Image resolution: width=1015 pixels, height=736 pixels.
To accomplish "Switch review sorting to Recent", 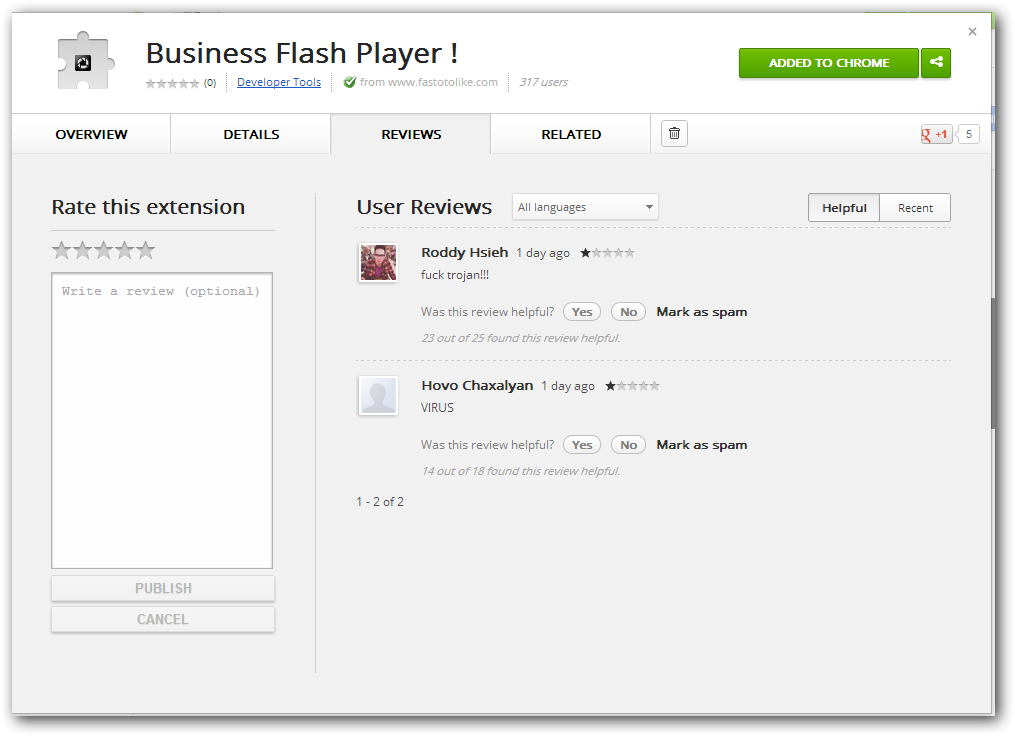I will point(915,208).
